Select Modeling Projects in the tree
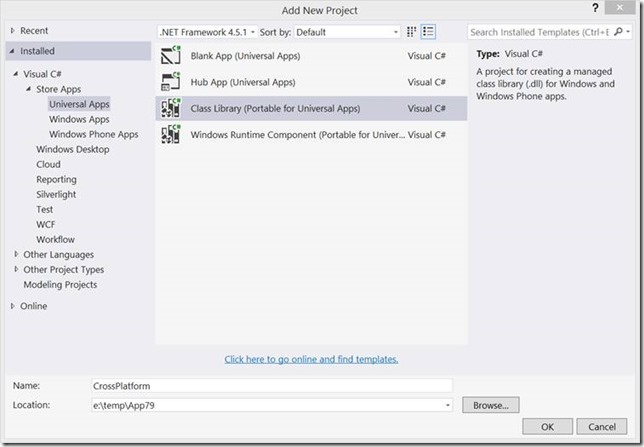The width and height of the screenshot is (644, 447). 60,285
